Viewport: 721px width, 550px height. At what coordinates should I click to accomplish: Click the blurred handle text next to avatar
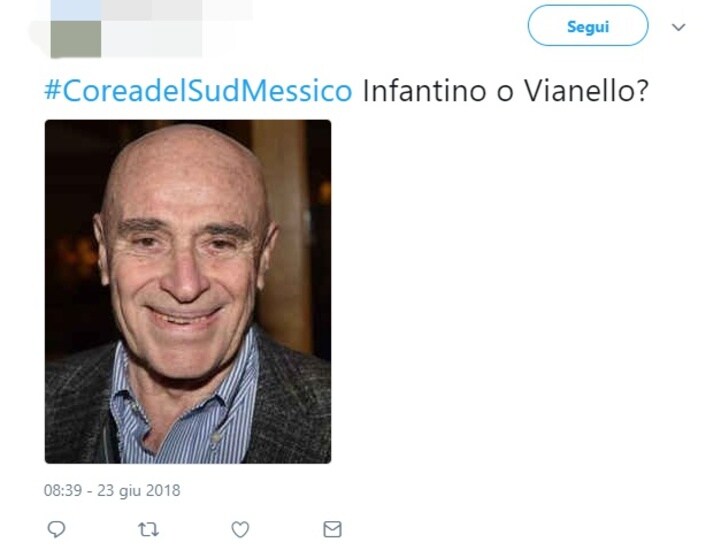(152, 39)
